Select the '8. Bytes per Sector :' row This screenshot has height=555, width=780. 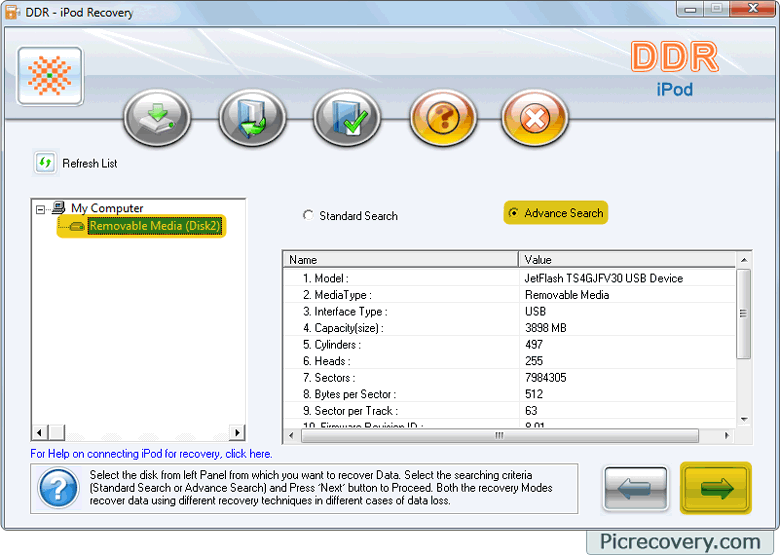[x=349, y=394]
